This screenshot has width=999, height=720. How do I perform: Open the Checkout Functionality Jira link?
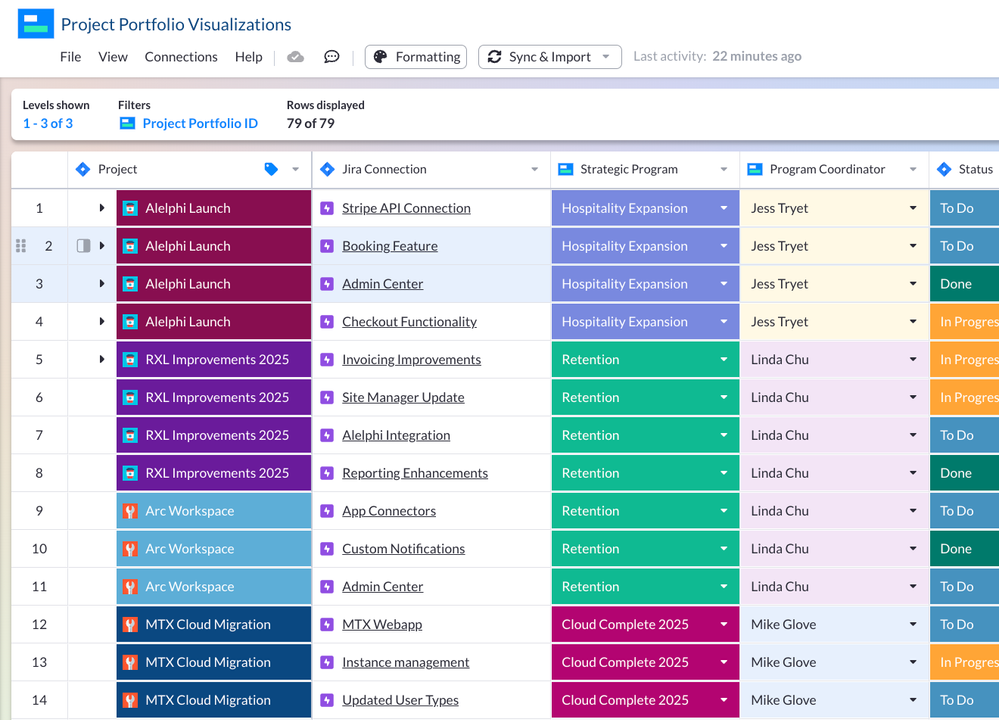pos(409,322)
